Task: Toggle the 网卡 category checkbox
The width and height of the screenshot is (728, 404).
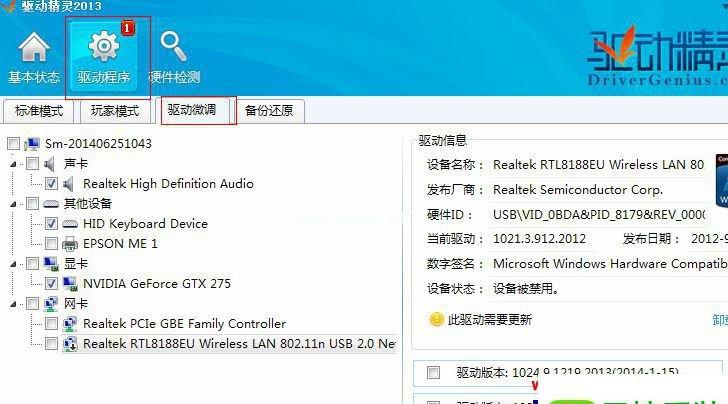Action: (32, 304)
